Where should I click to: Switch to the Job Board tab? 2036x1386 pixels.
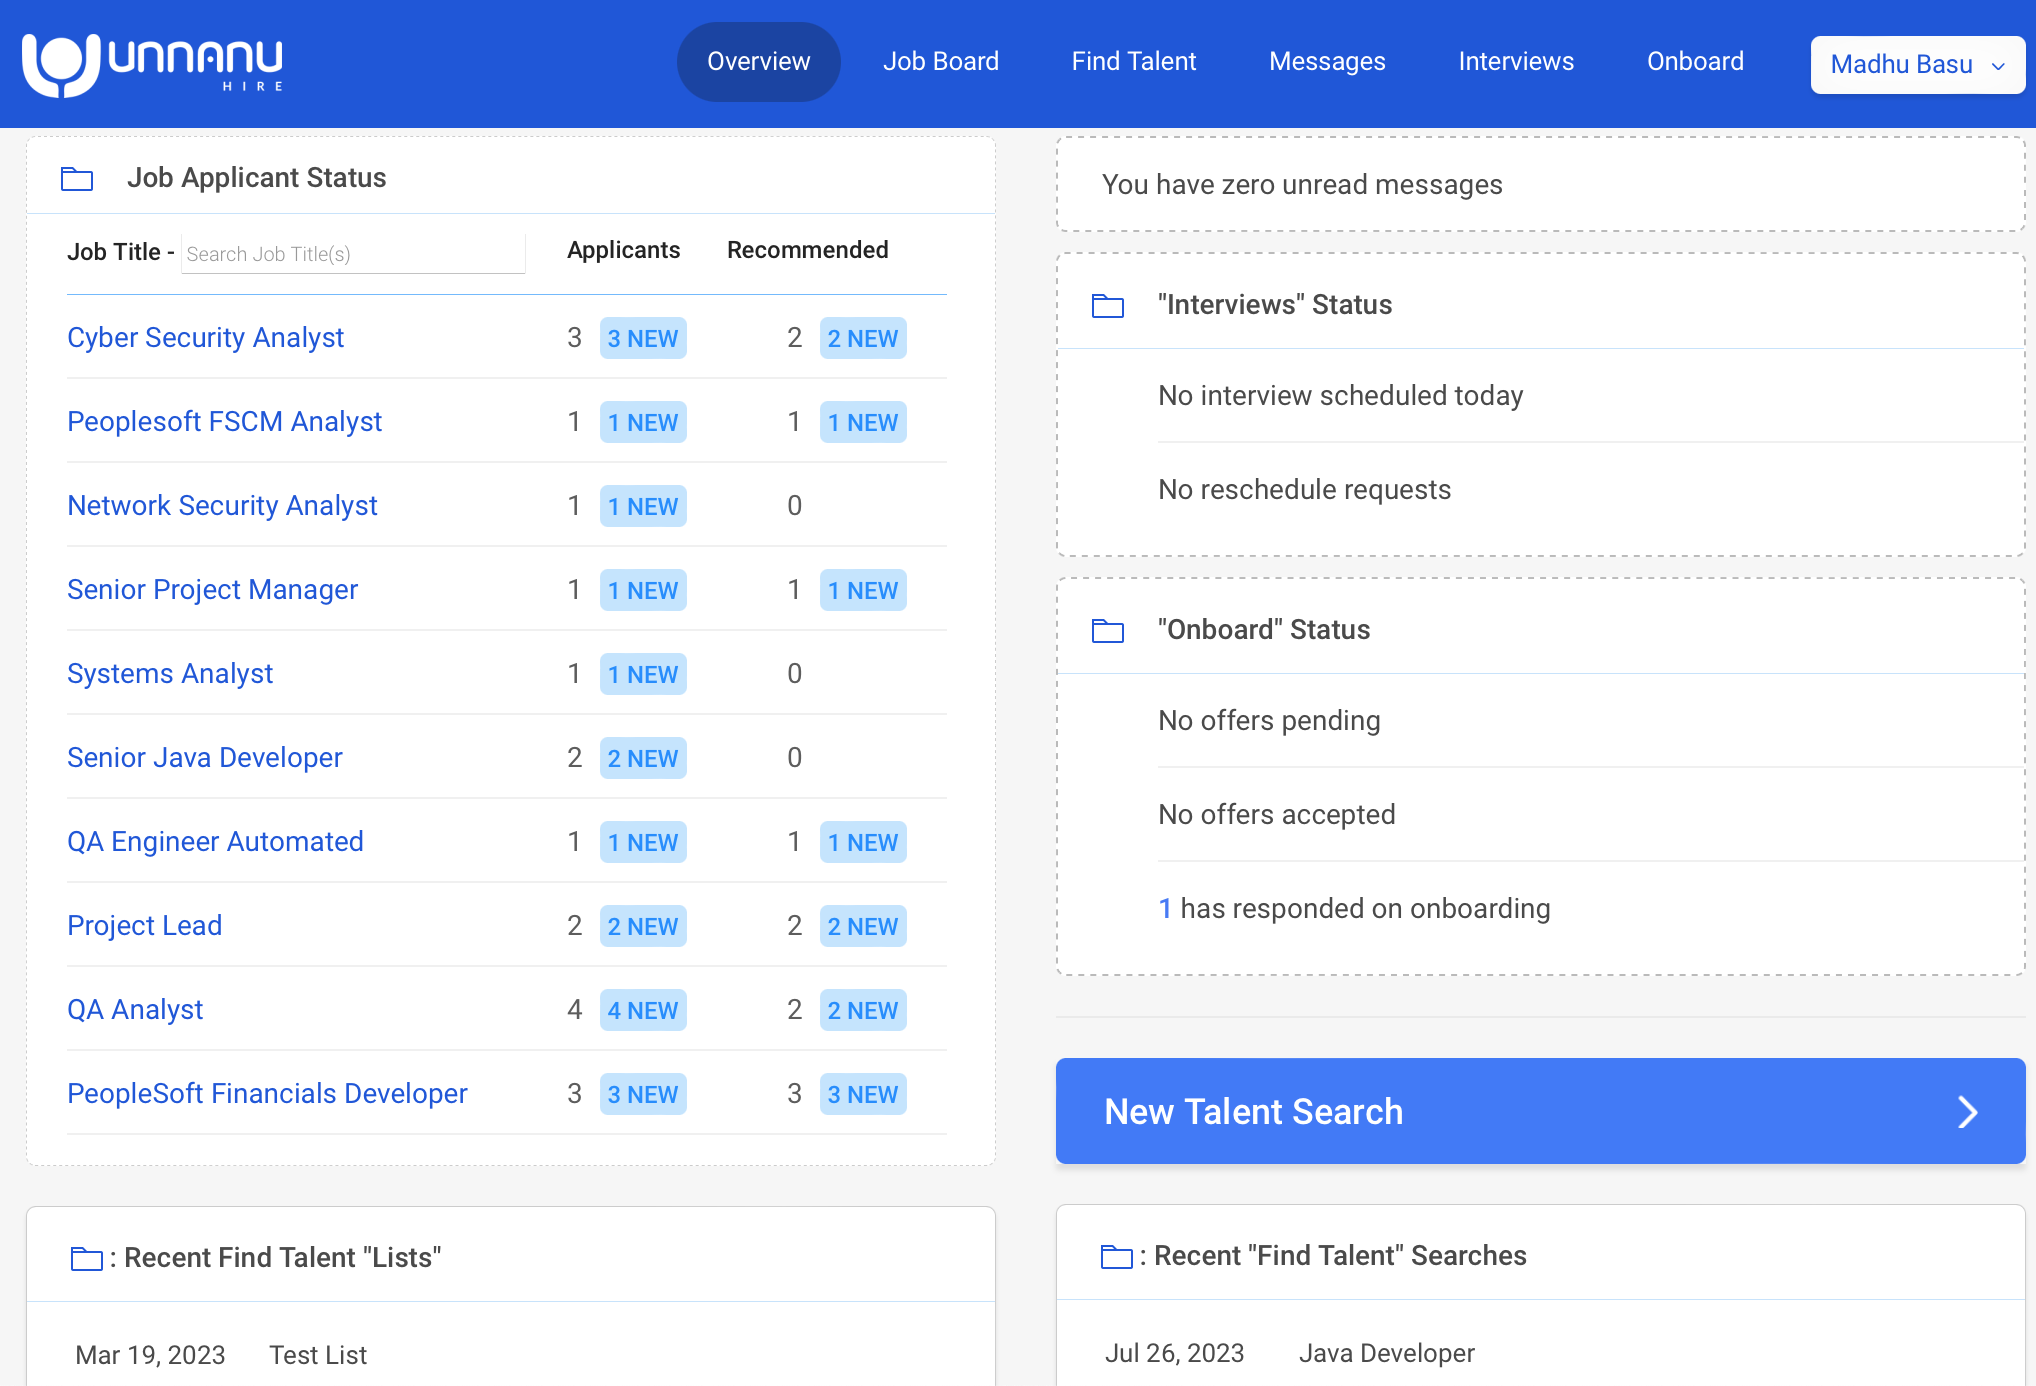click(940, 61)
